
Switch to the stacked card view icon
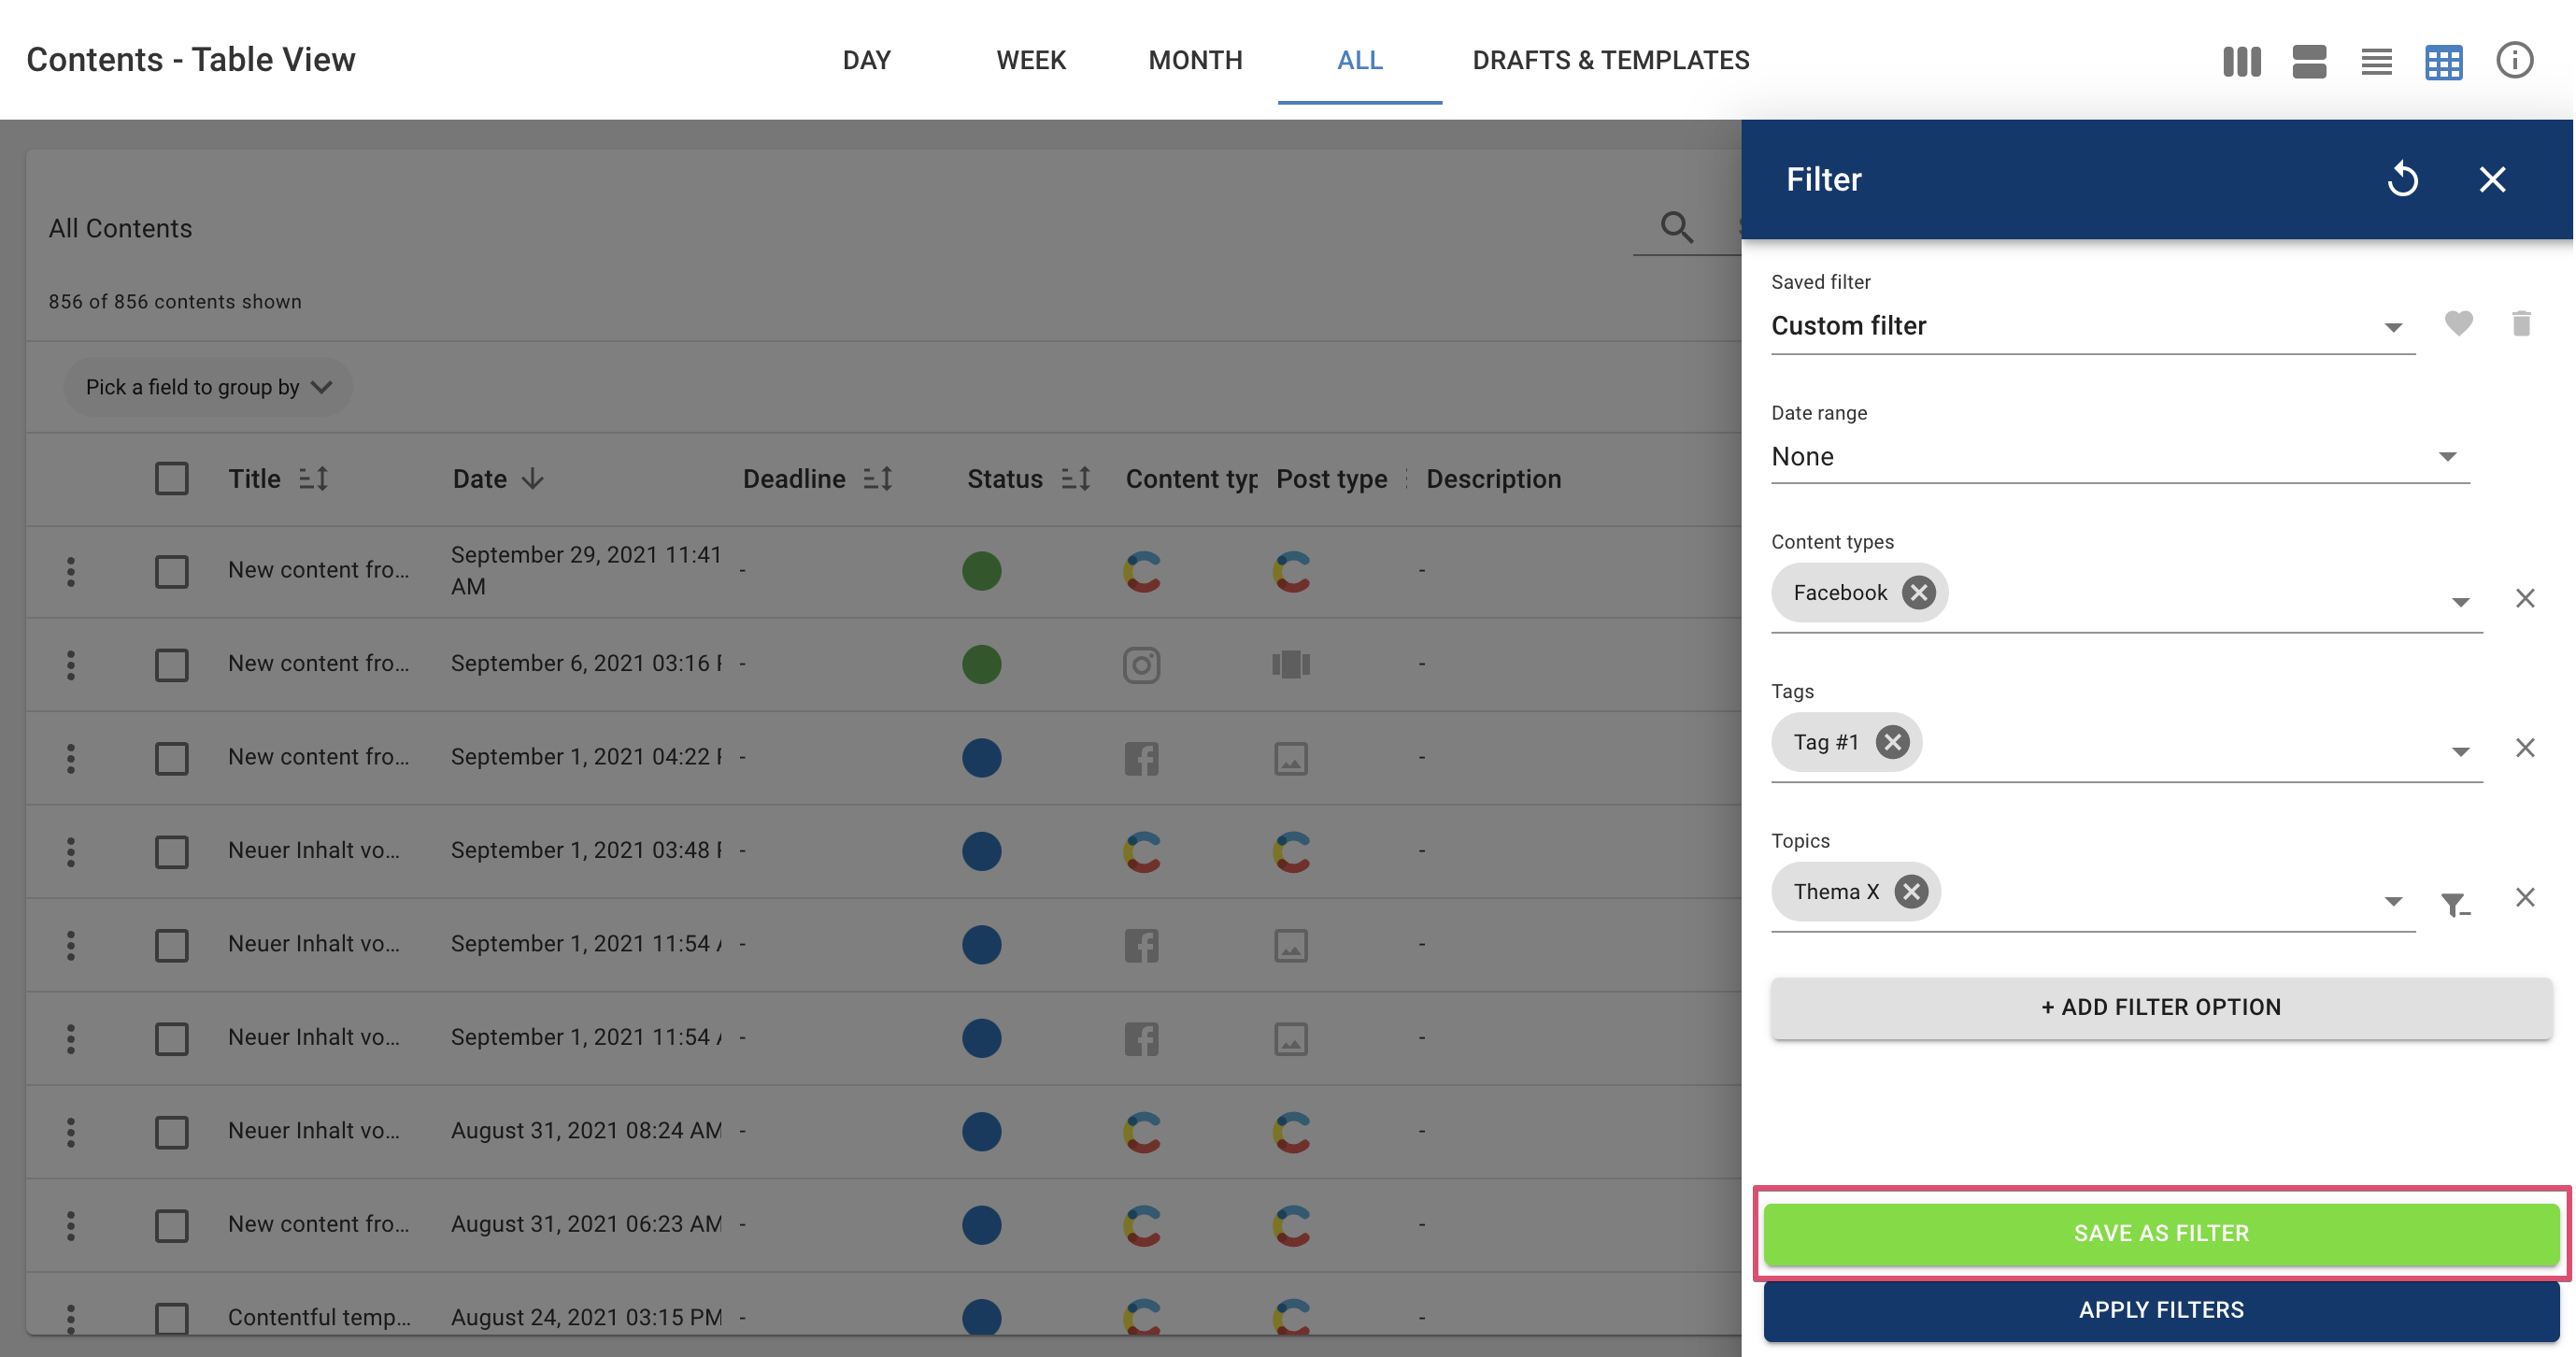click(2309, 61)
